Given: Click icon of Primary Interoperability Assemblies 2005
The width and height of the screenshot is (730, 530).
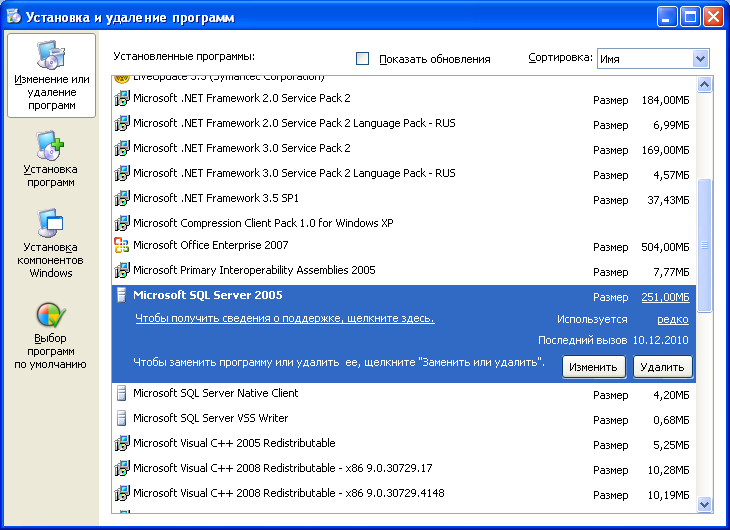Looking at the screenshot, I should point(122,270).
